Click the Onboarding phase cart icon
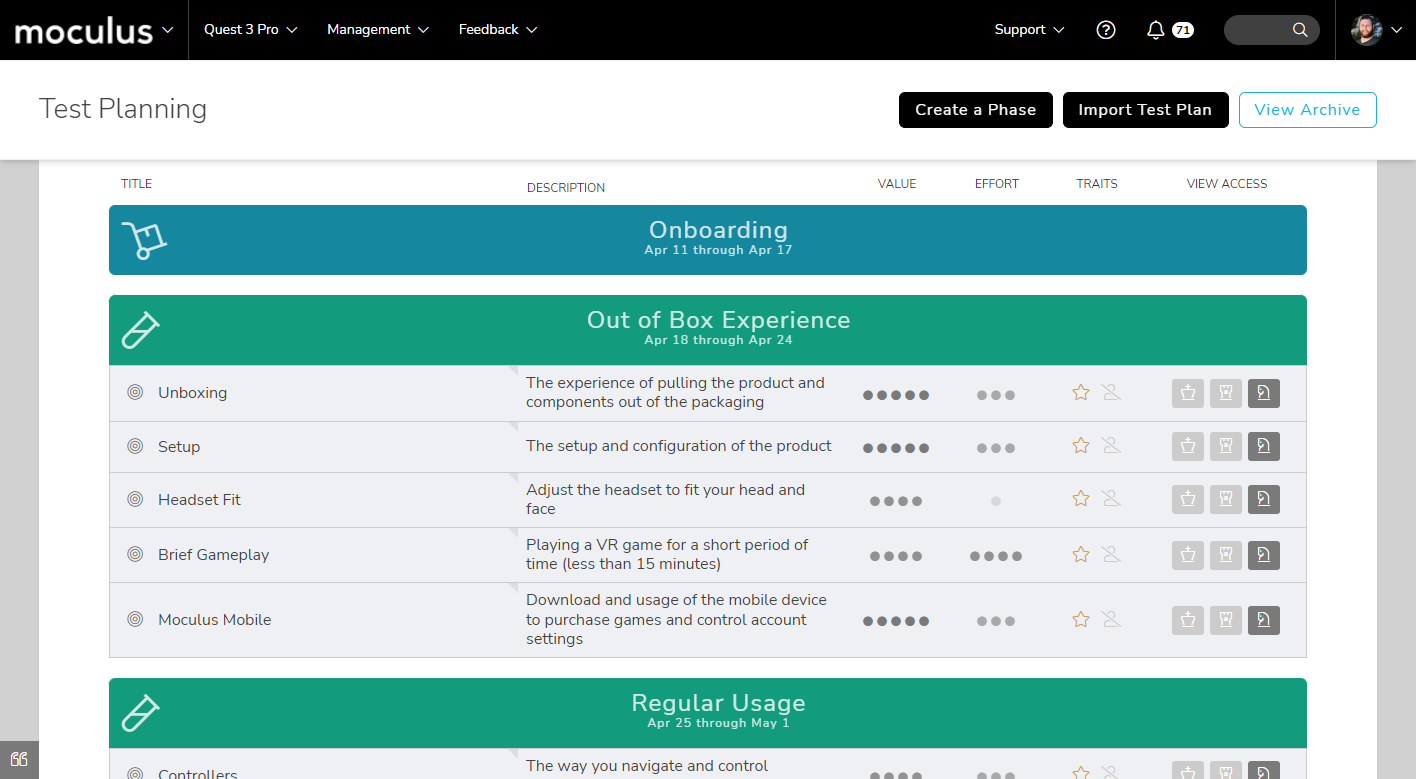 (143, 241)
